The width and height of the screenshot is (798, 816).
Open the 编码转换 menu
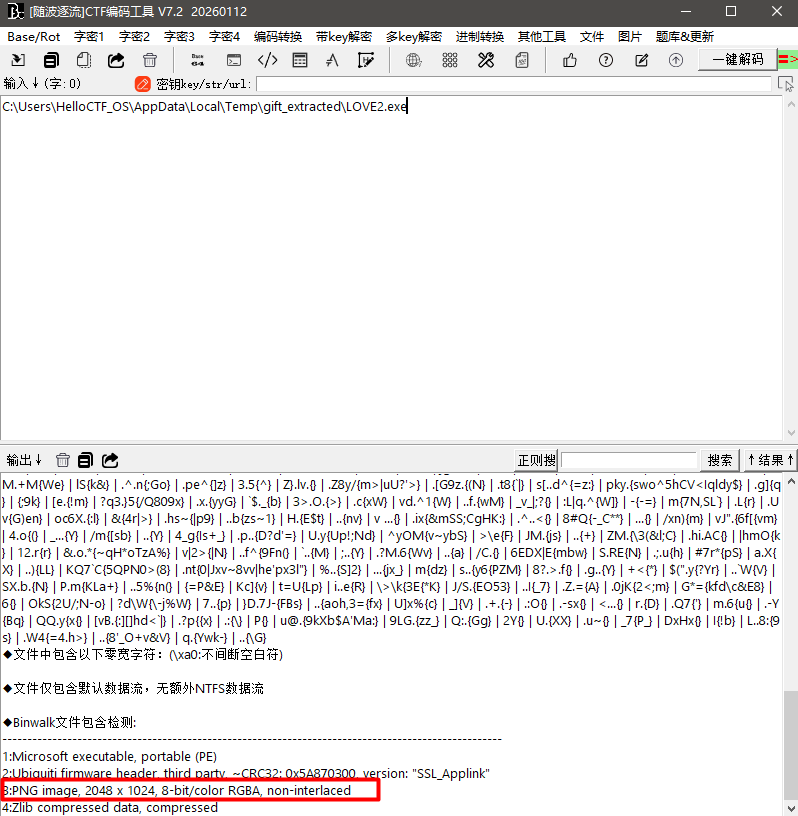[278, 36]
